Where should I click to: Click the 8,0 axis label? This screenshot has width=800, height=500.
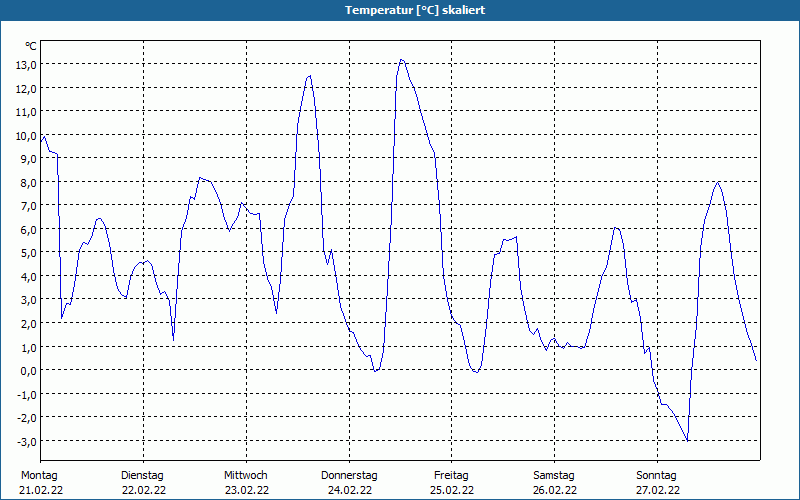pyautogui.click(x=28, y=182)
